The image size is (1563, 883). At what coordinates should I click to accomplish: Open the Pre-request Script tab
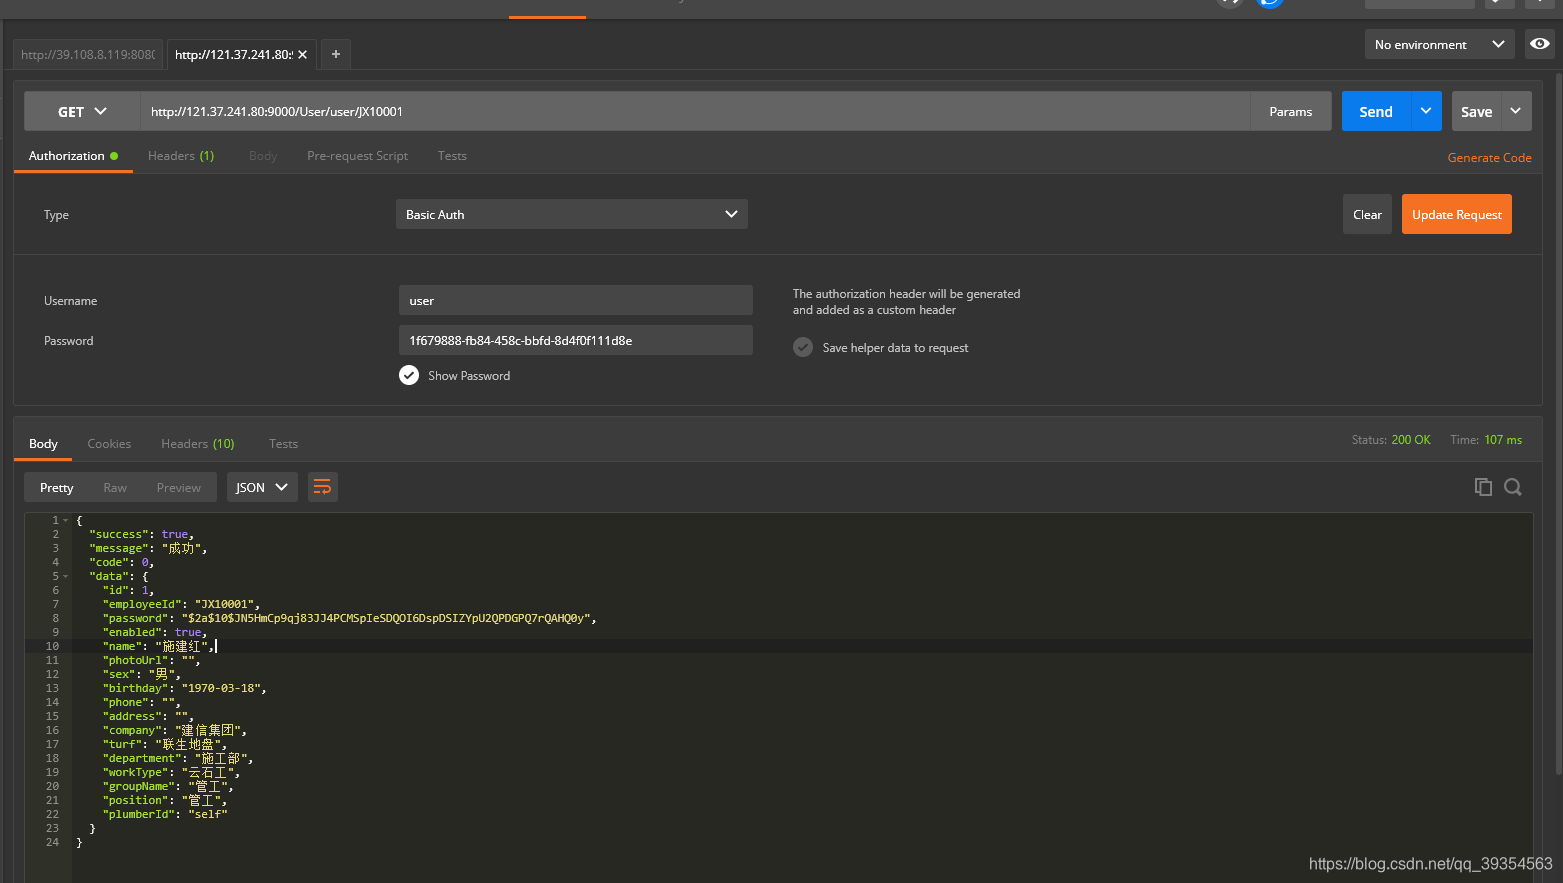click(x=357, y=156)
